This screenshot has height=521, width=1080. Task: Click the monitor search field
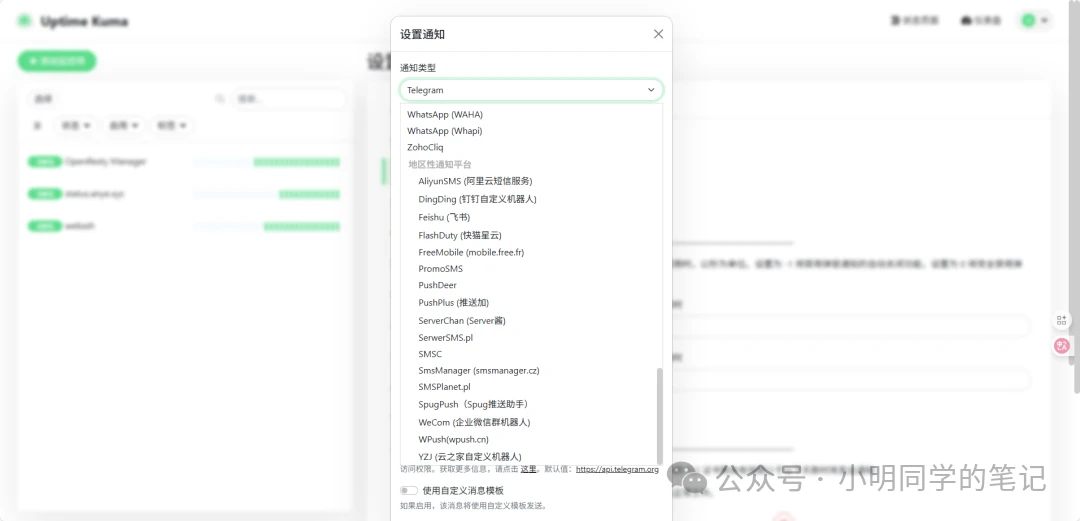coord(289,99)
